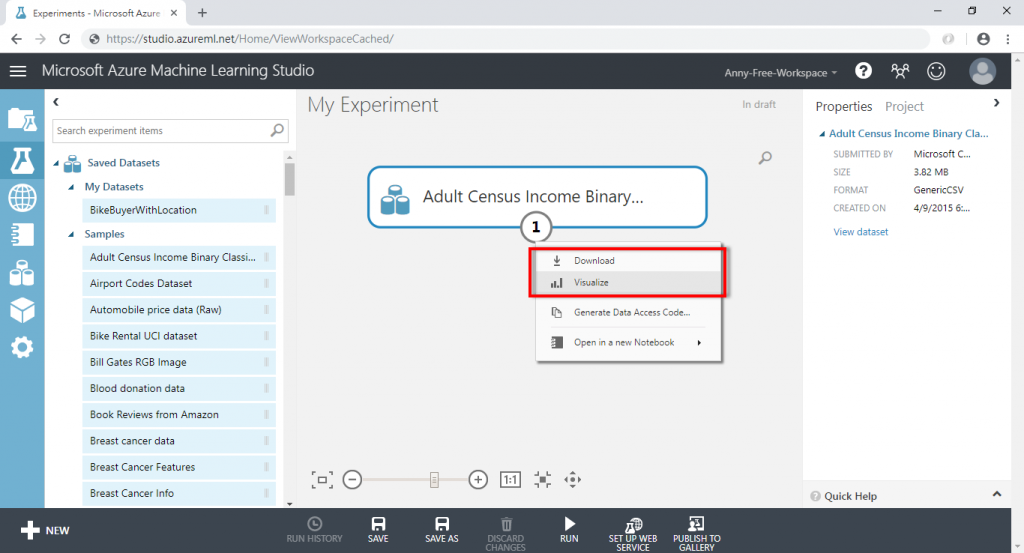Viewport: 1024px width, 553px height.
Task: Collapse the properties pane with right chevron
Action: pyautogui.click(x=996, y=103)
